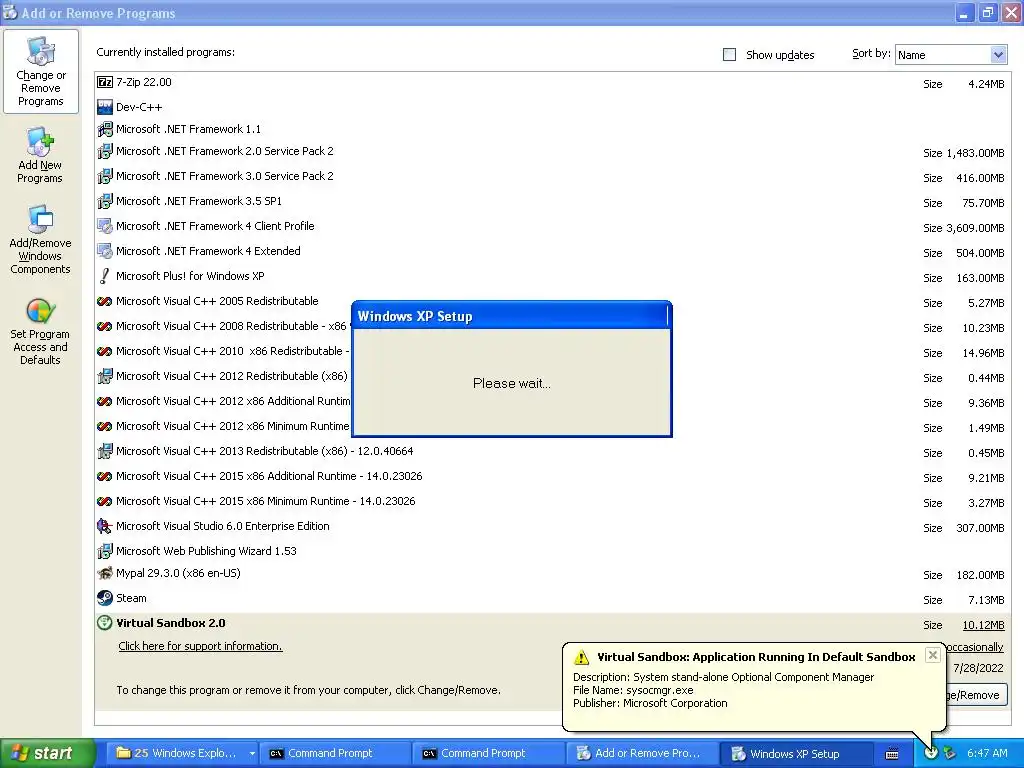Click the Steam program icon

tap(104, 598)
